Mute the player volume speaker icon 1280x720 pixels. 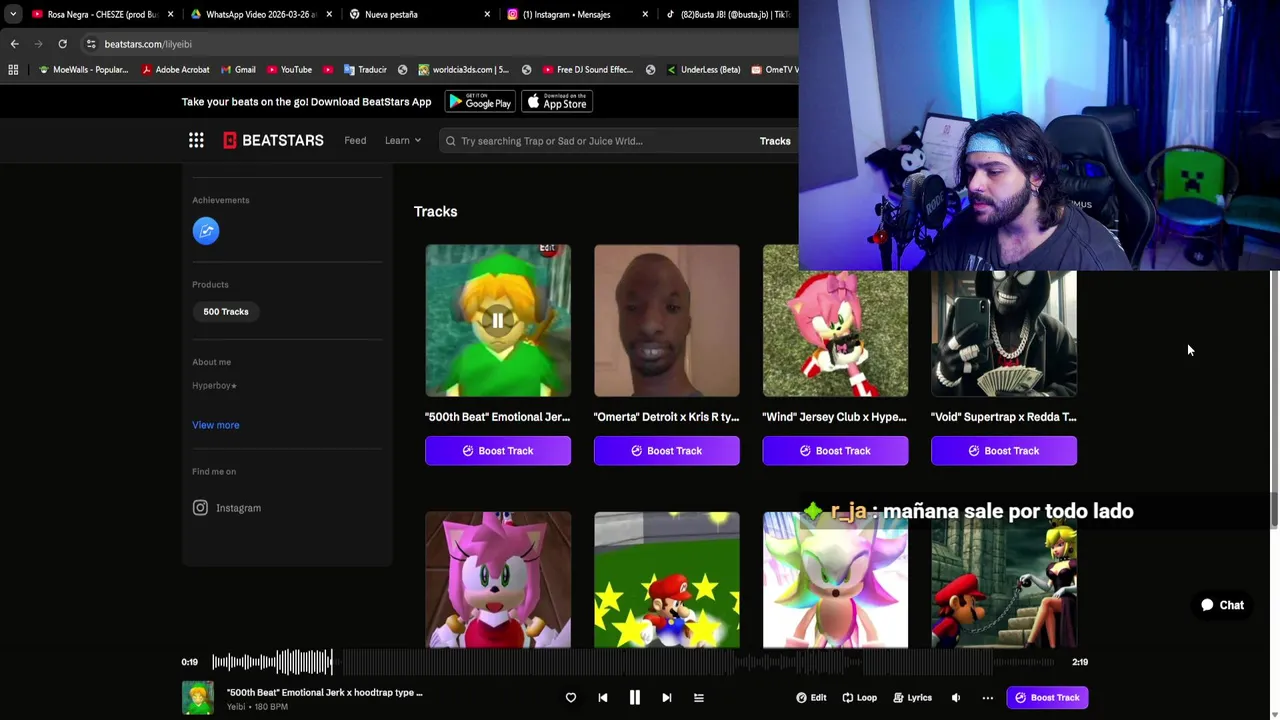[956, 698]
